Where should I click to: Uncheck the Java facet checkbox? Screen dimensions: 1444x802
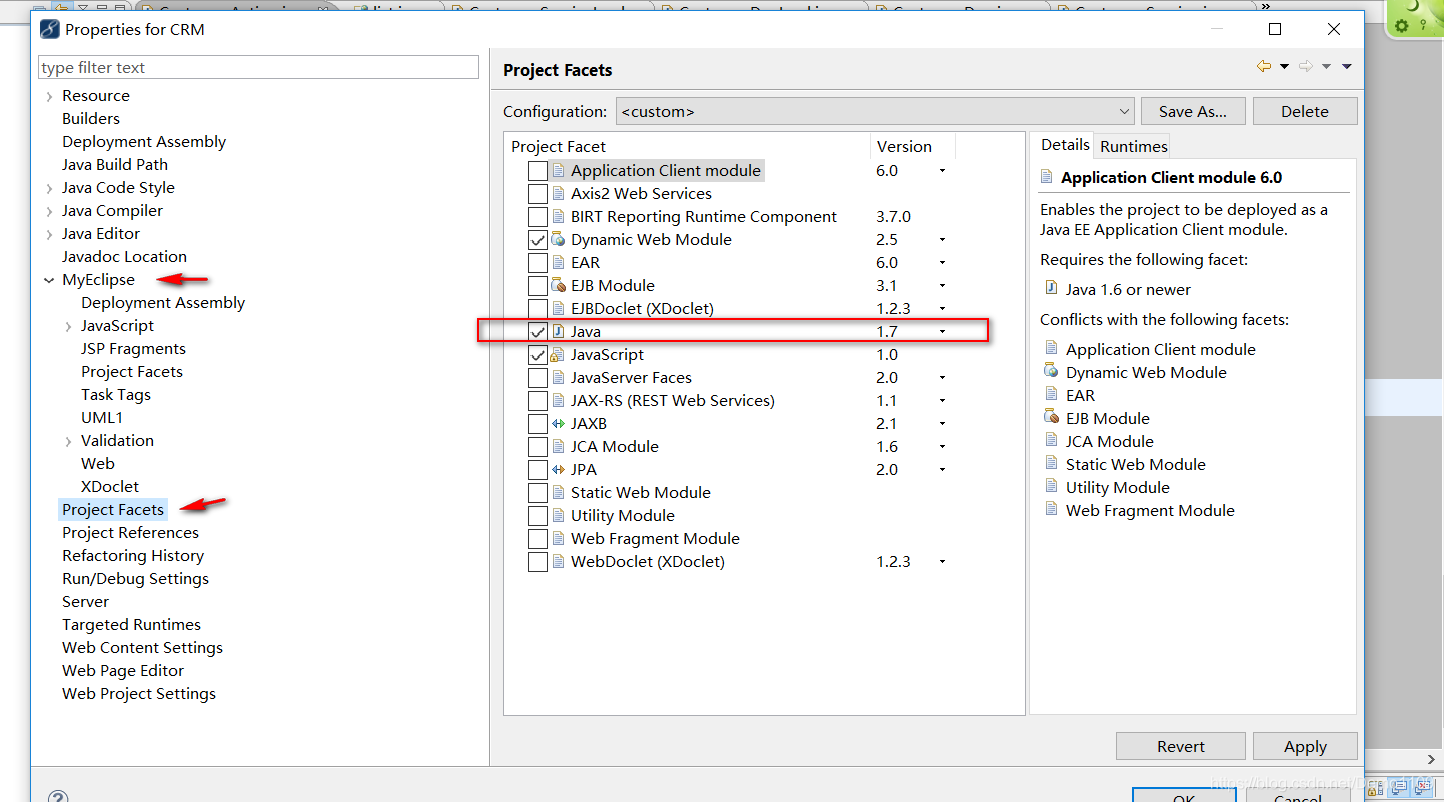click(538, 331)
